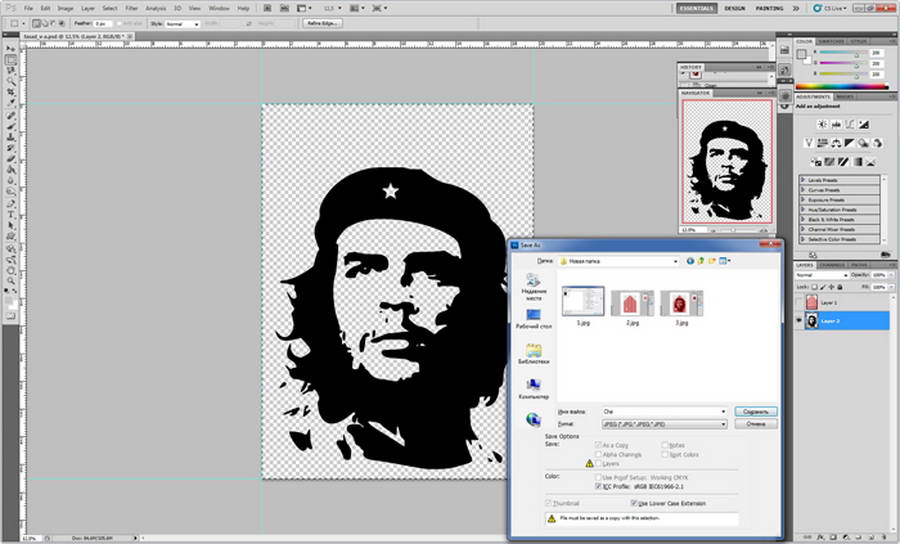900x544 pixels.
Task: Add a Hue/Saturation adjustment
Action: [822, 143]
